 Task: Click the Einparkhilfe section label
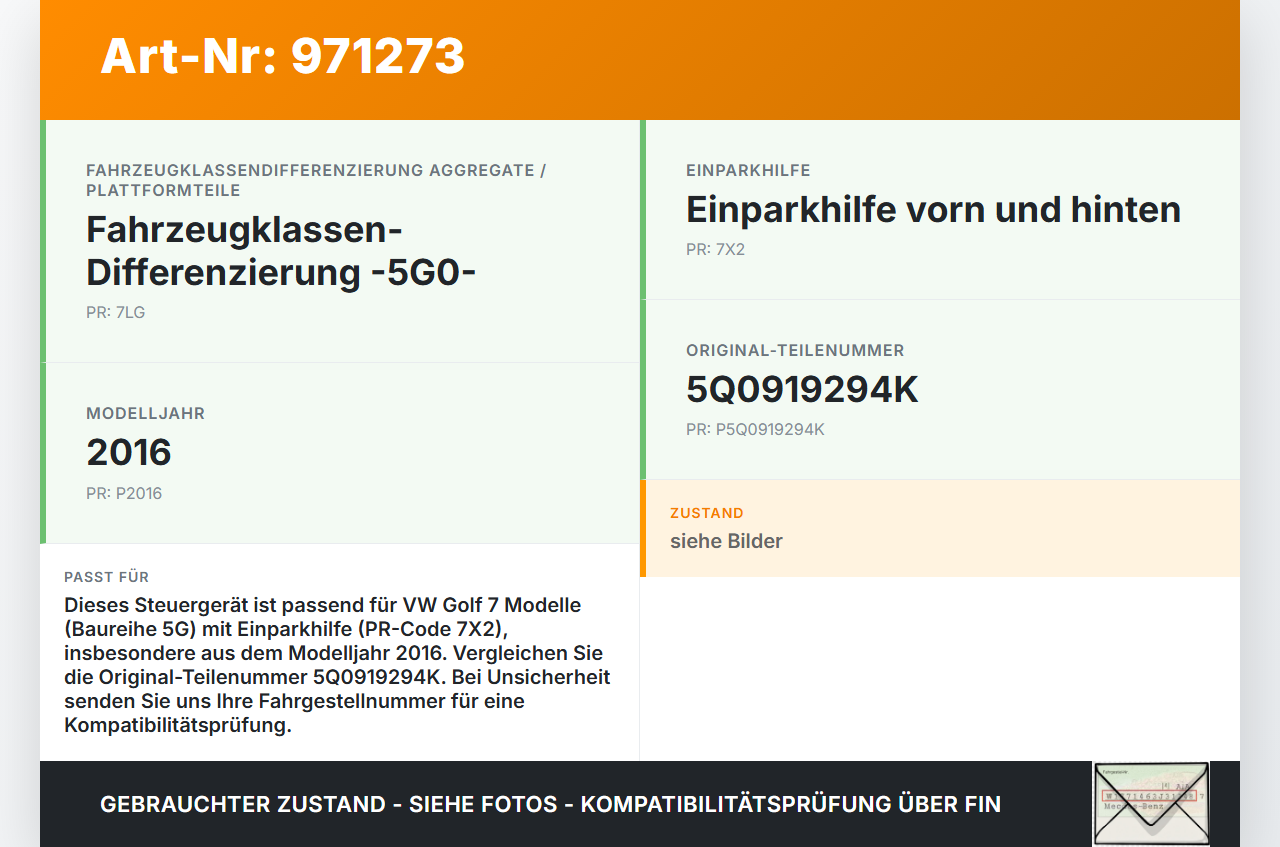click(748, 170)
